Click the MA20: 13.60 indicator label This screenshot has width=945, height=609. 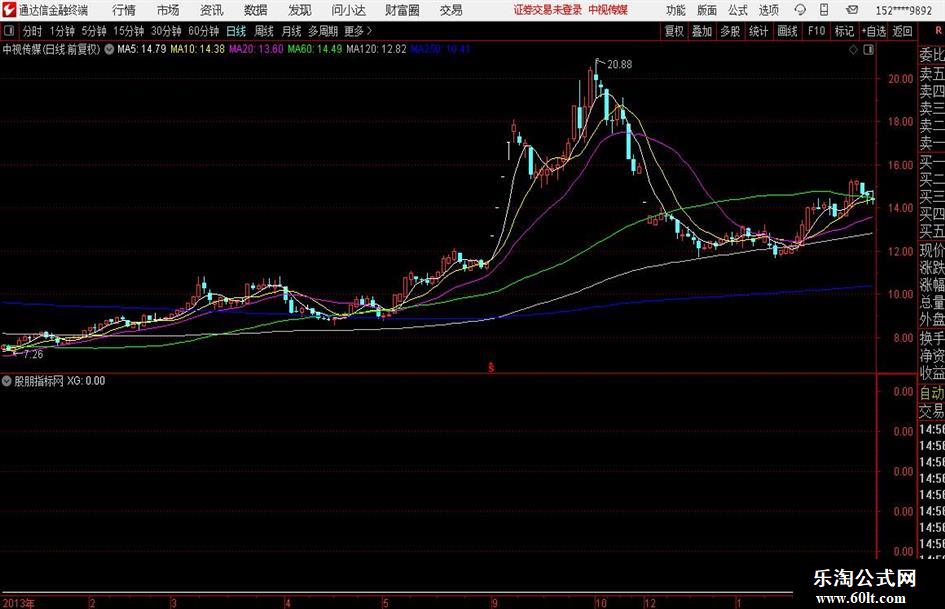(256, 49)
